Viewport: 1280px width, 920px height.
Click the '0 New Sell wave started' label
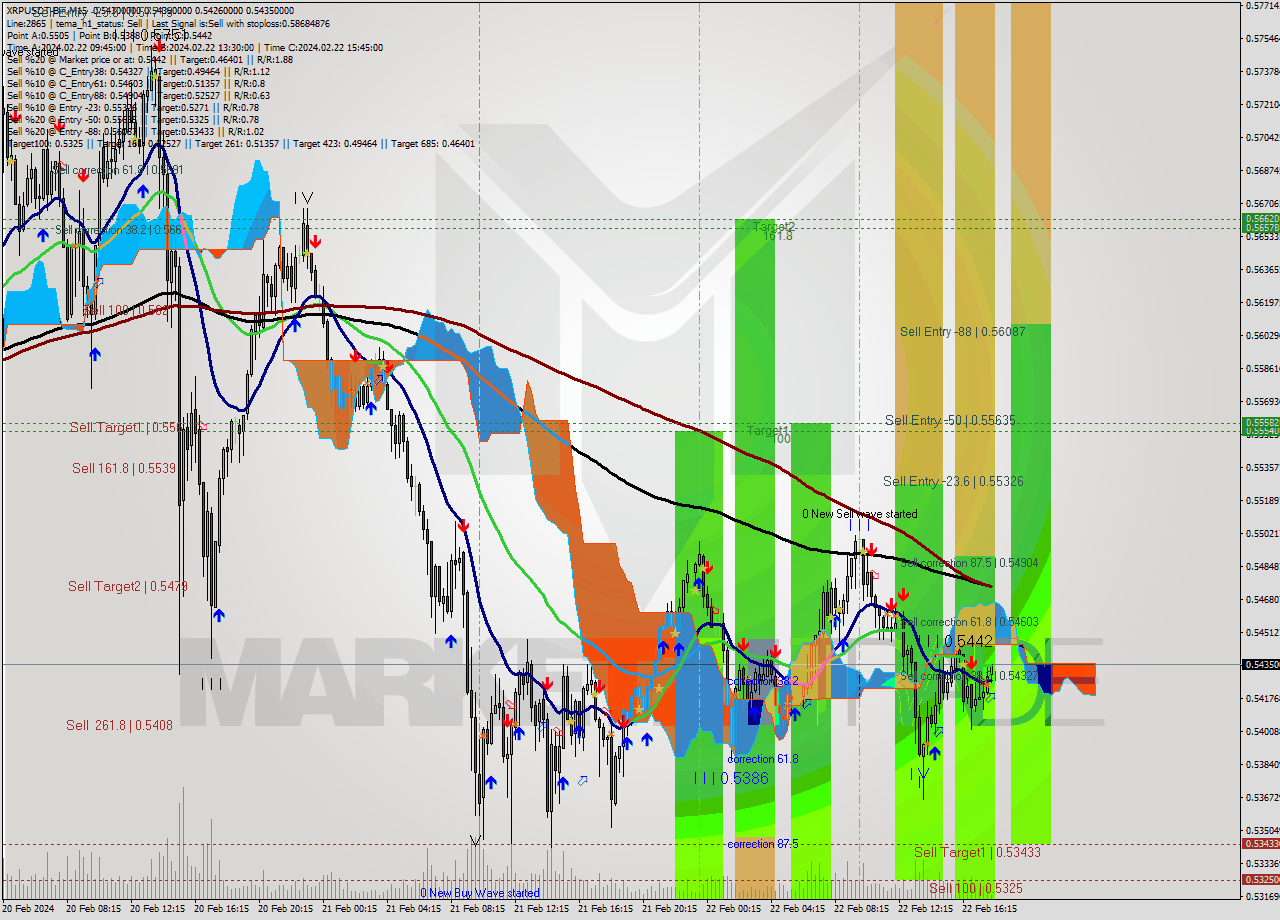(x=859, y=514)
